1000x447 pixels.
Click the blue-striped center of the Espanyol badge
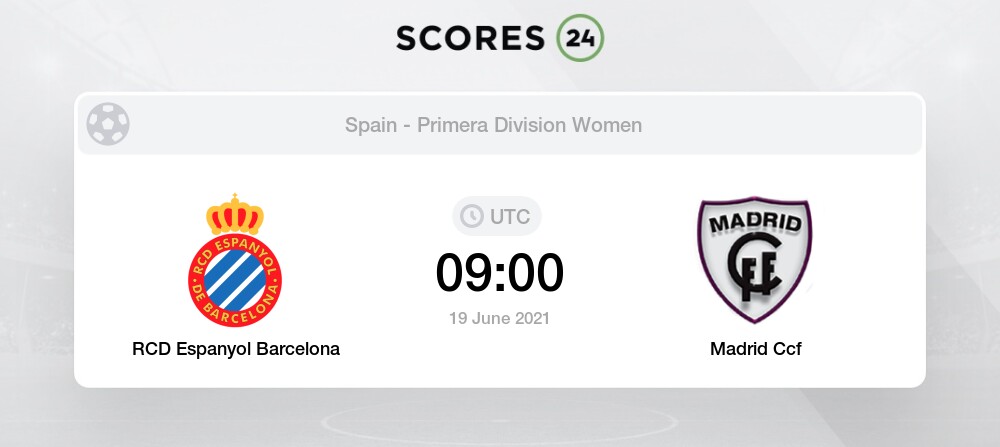[235, 281]
